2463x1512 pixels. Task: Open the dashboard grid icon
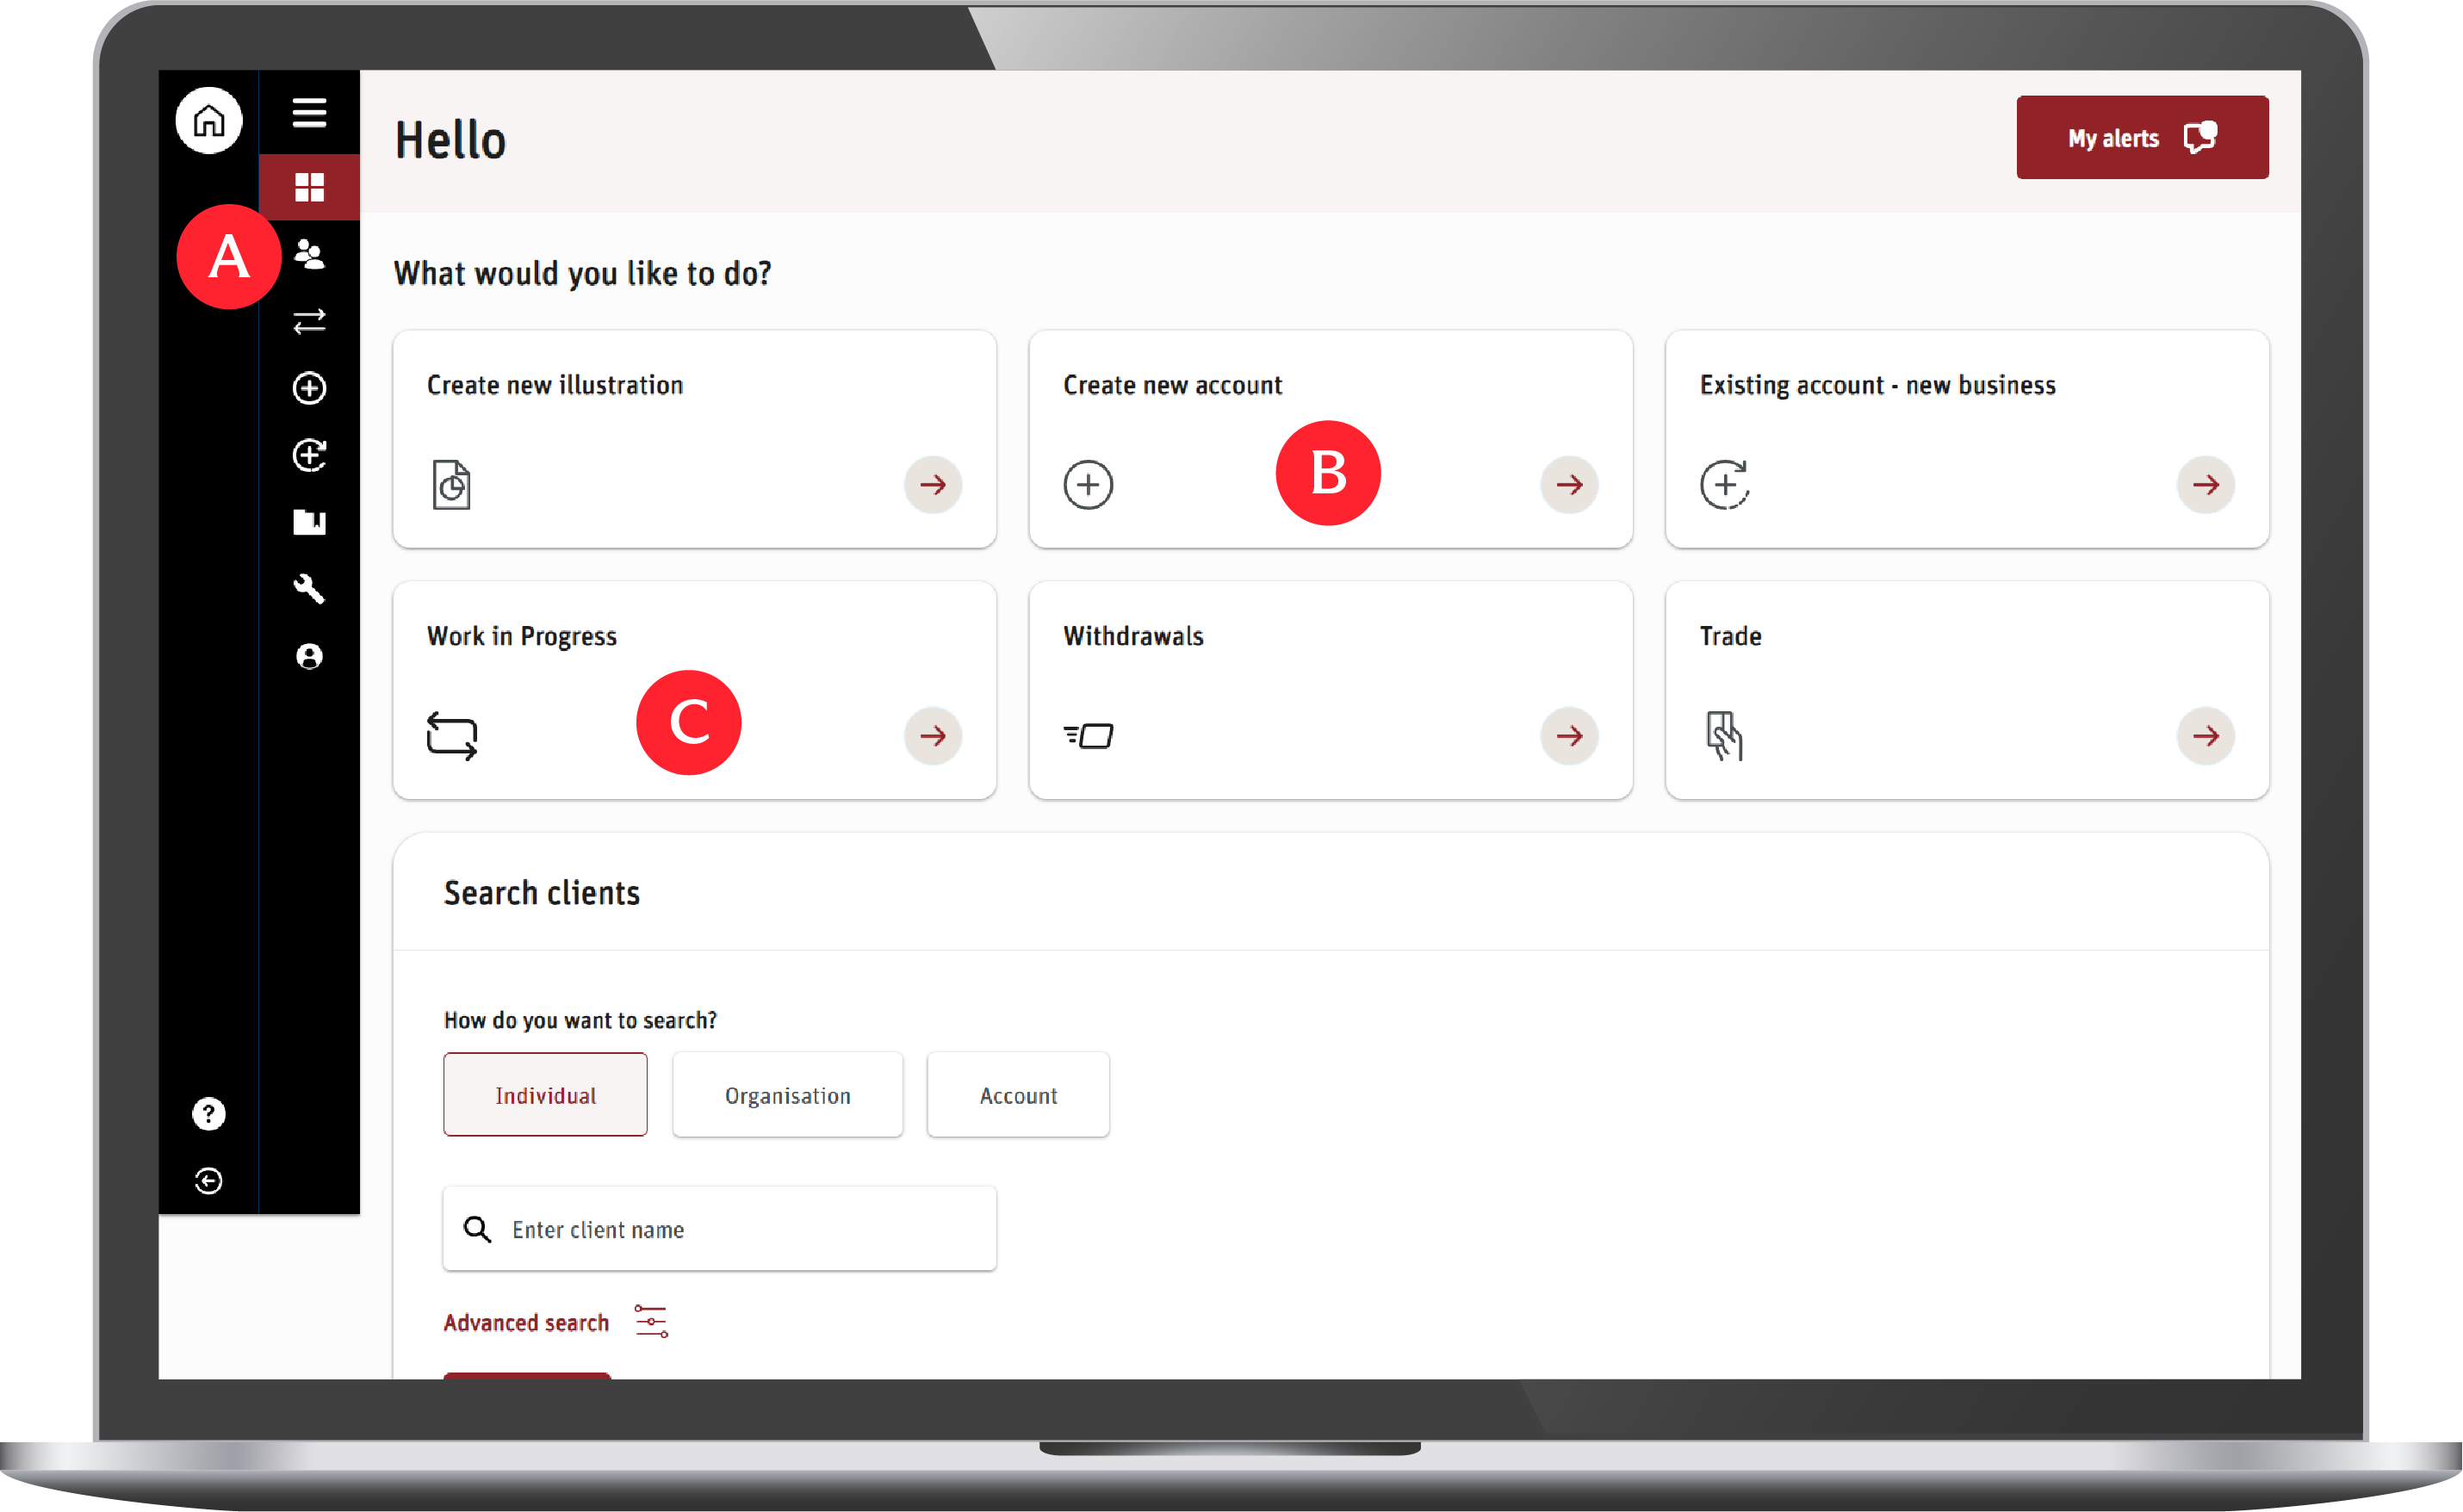click(309, 187)
